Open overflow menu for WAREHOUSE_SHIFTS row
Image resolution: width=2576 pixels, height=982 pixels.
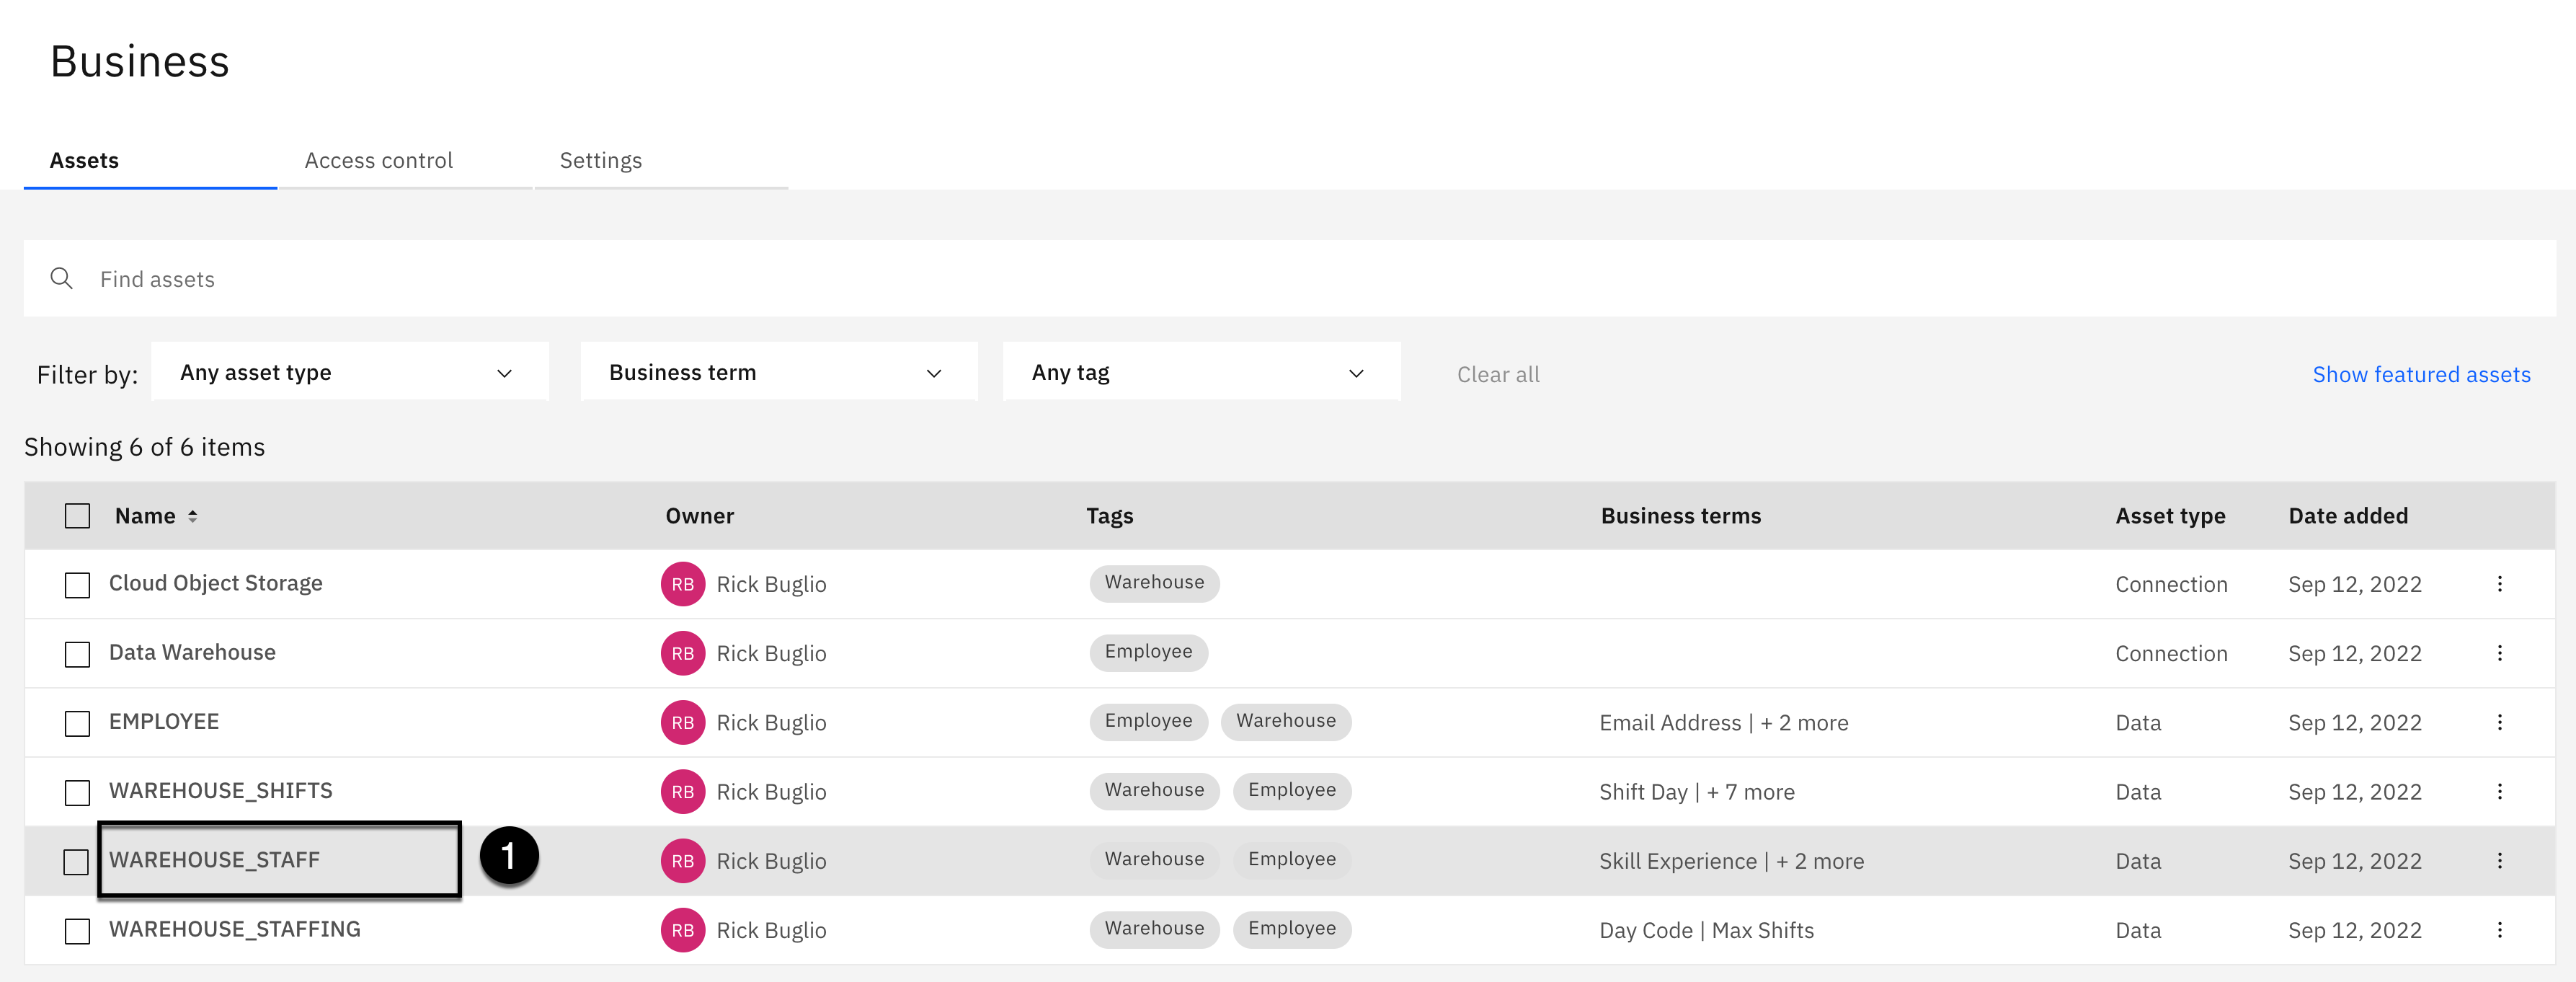pos(2499,791)
